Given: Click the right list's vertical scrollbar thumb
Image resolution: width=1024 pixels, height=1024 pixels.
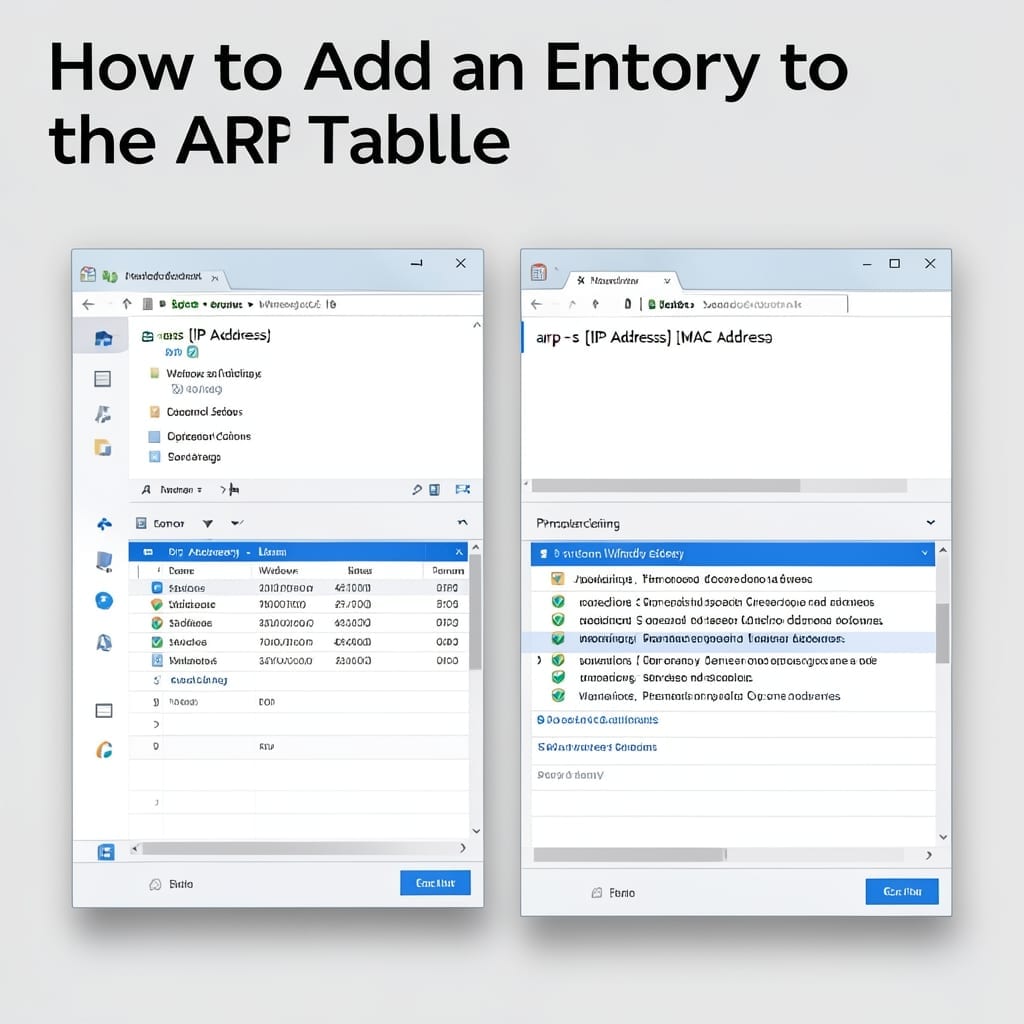Looking at the screenshot, I should (942, 633).
